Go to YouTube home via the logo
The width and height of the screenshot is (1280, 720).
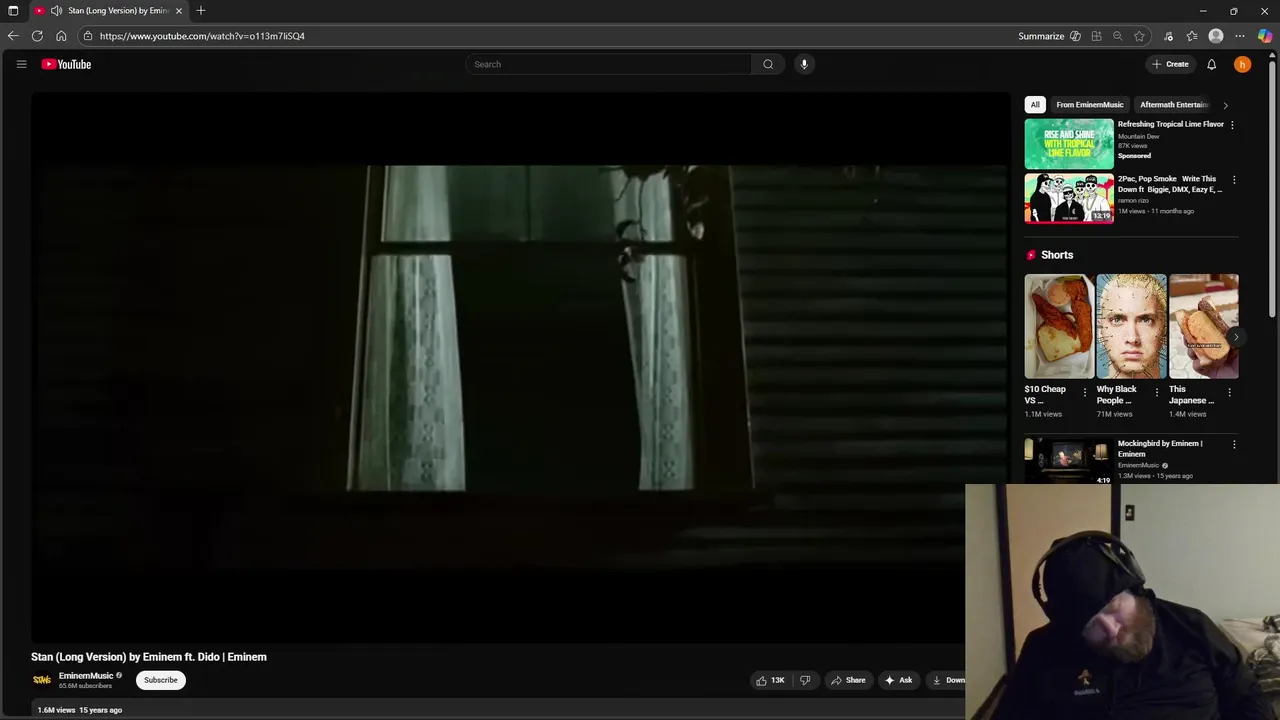click(66, 64)
